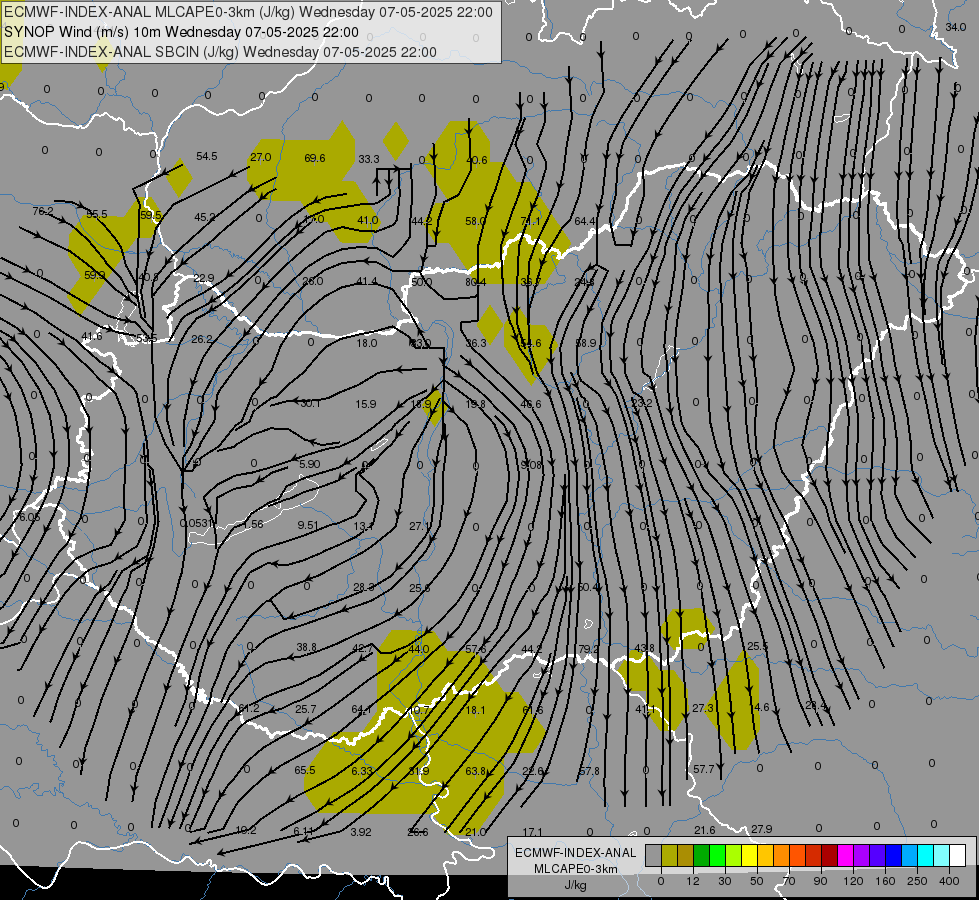
Task: Click the map value '9.51'
Action: pyautogui.click(x=308, y=525)
